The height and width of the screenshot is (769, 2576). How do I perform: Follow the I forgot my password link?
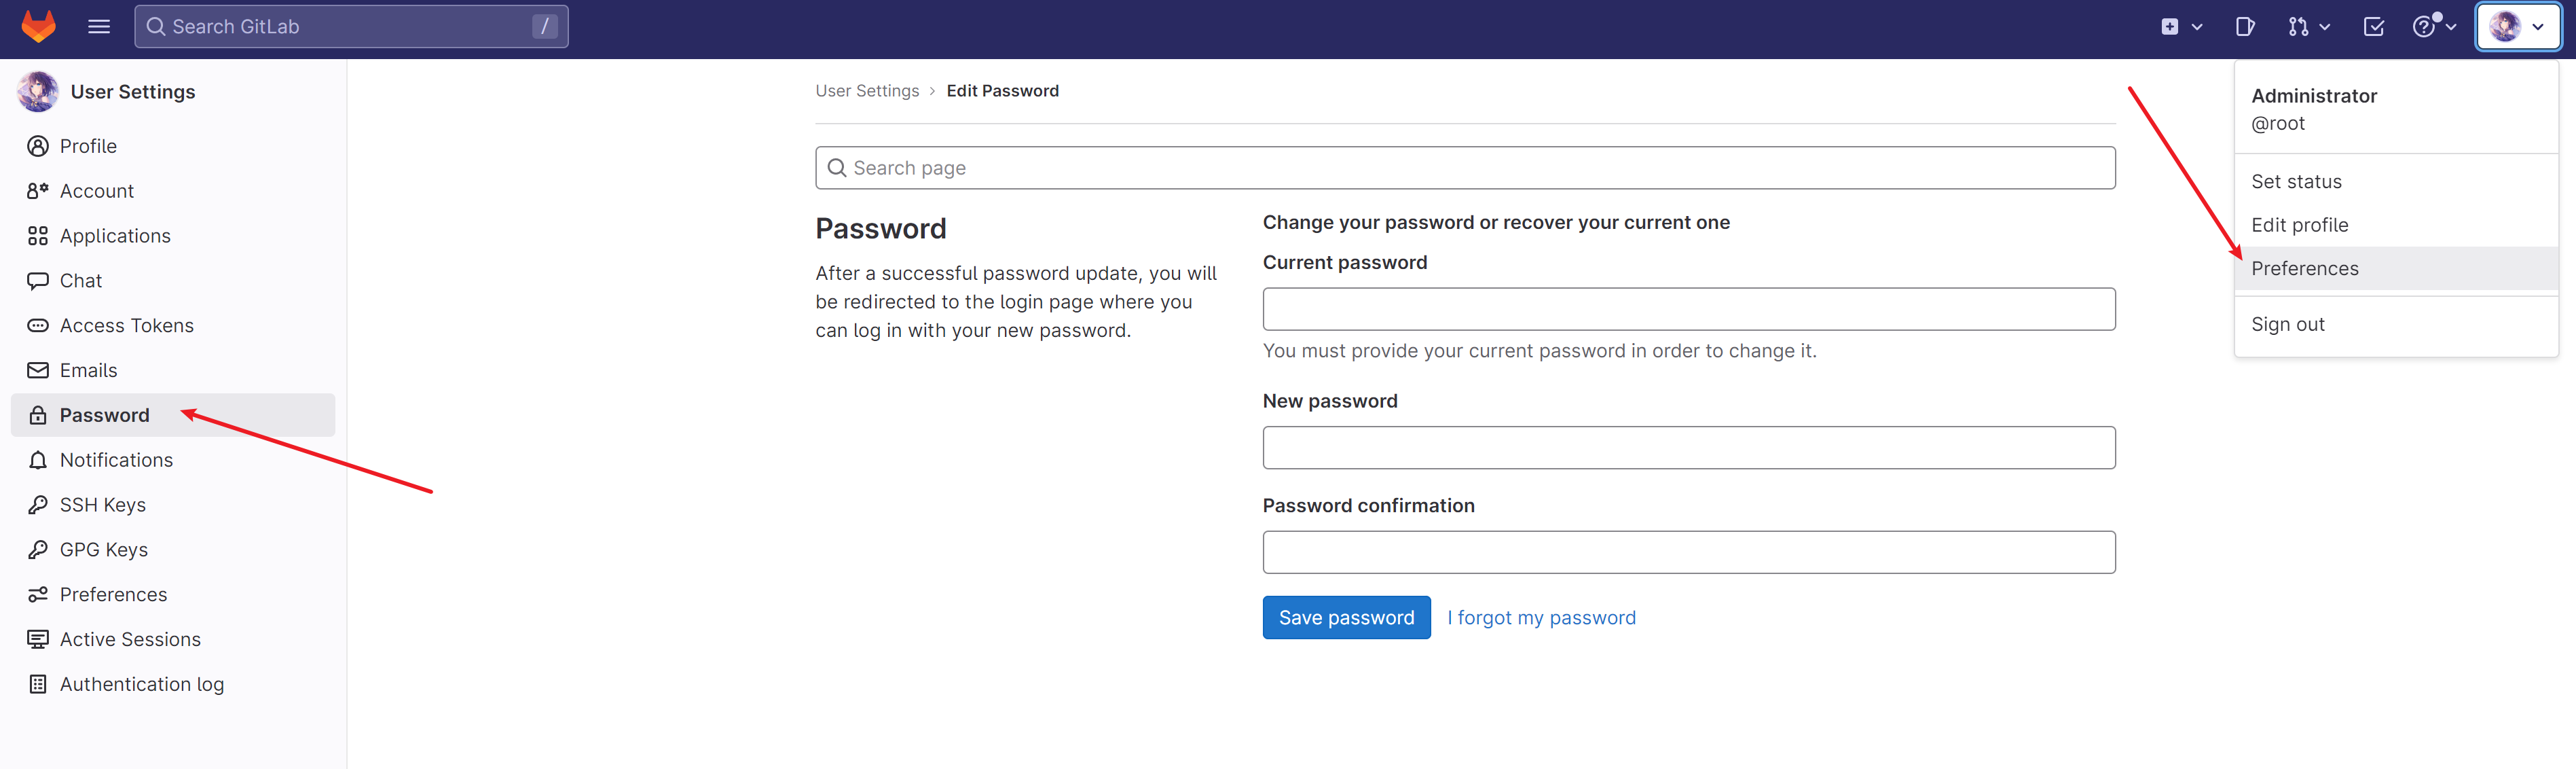point(1540,618)
